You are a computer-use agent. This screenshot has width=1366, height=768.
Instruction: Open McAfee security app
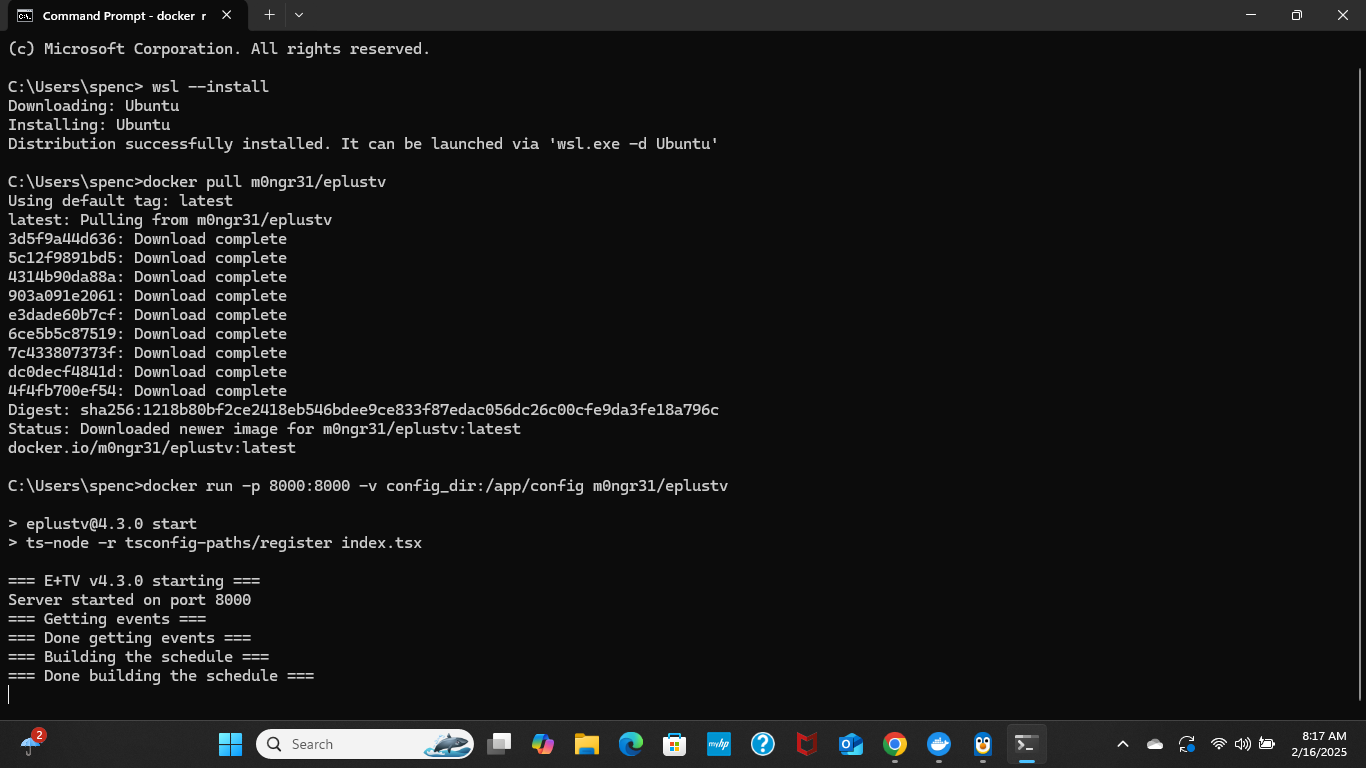(x=807, y=744)
